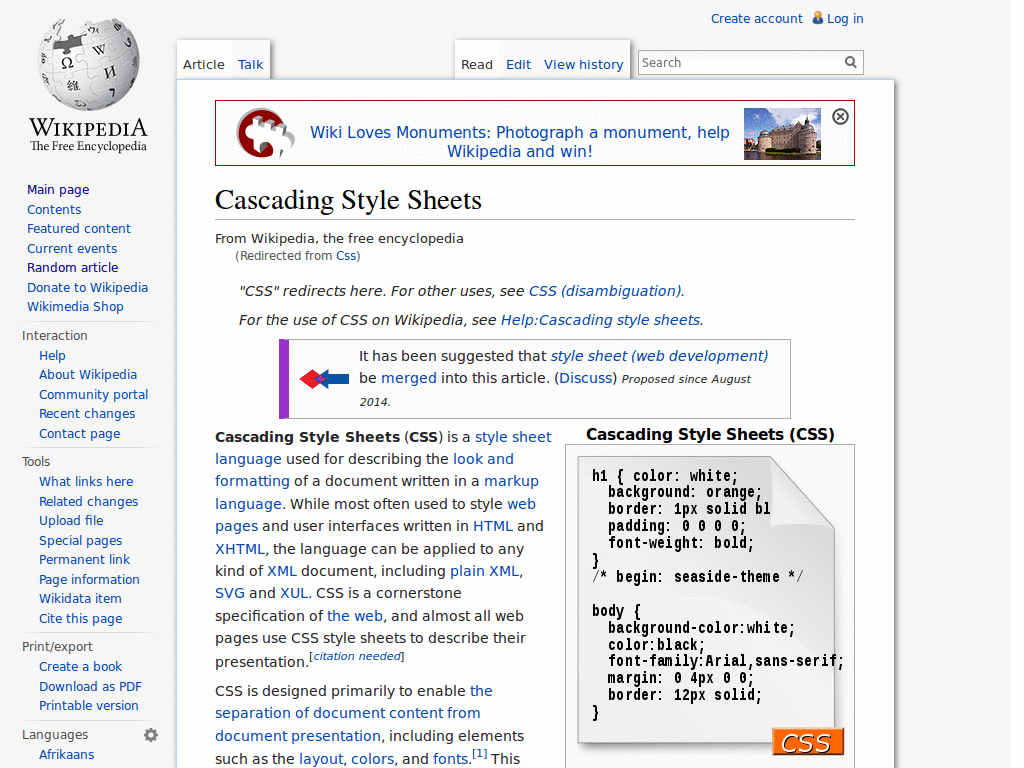Open the plain XML link

485,571
